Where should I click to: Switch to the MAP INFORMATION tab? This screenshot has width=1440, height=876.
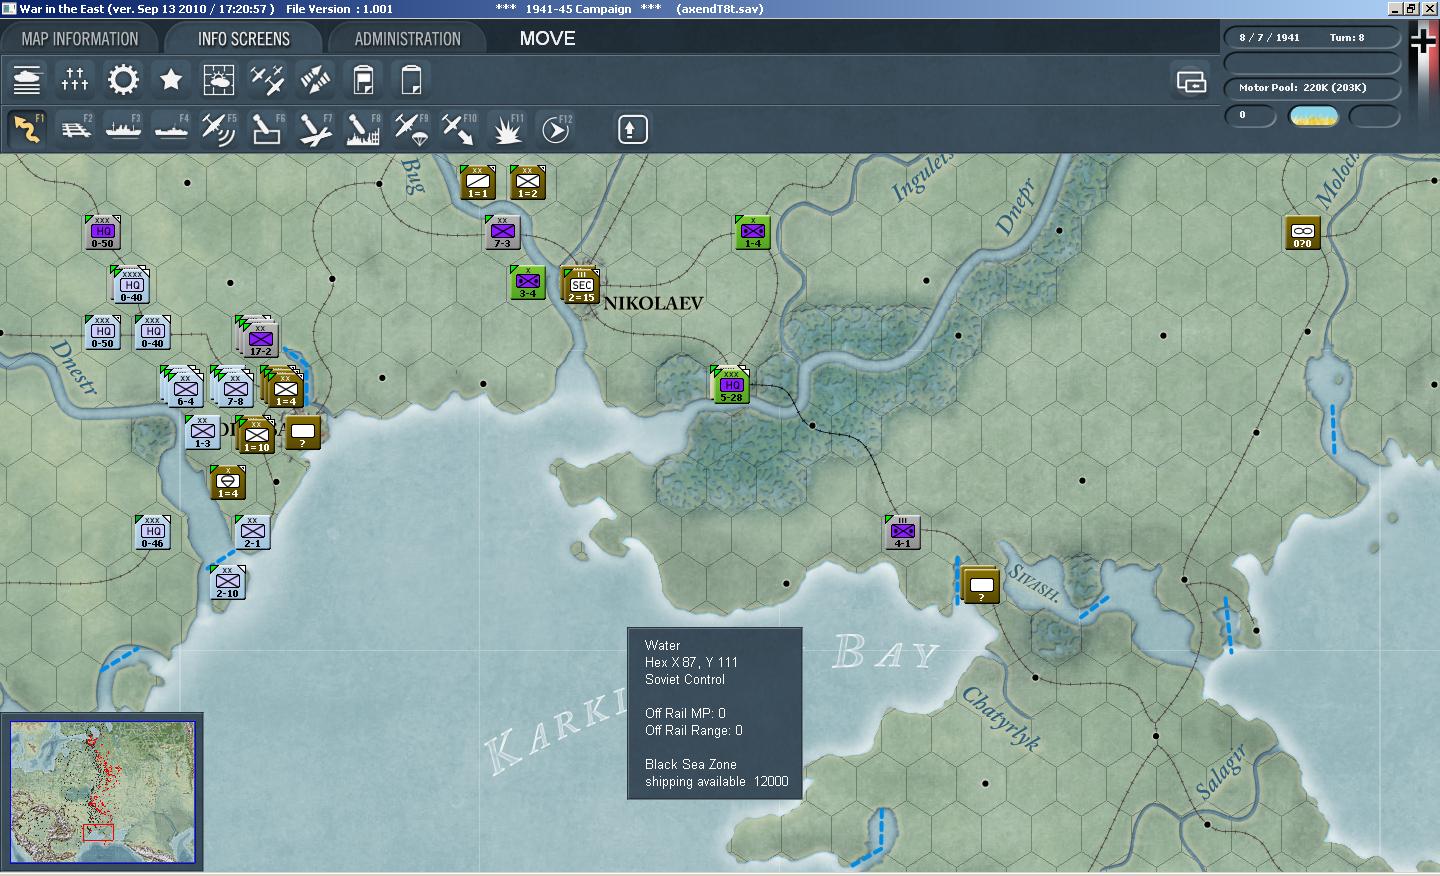(x=80, y=39)
